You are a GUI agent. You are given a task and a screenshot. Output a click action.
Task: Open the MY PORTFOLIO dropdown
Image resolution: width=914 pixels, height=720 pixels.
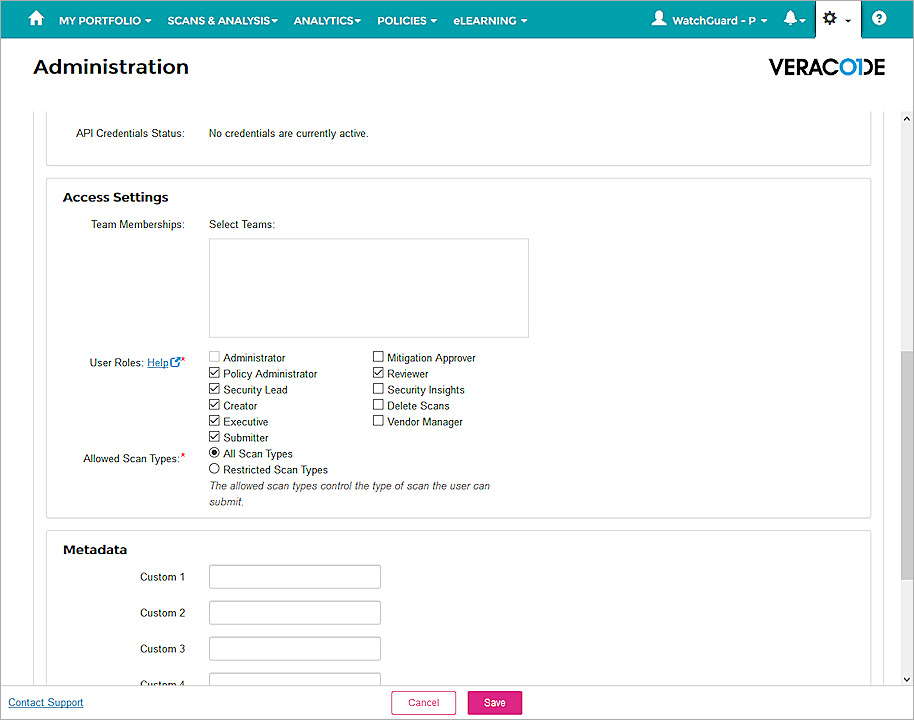(104, 19)
